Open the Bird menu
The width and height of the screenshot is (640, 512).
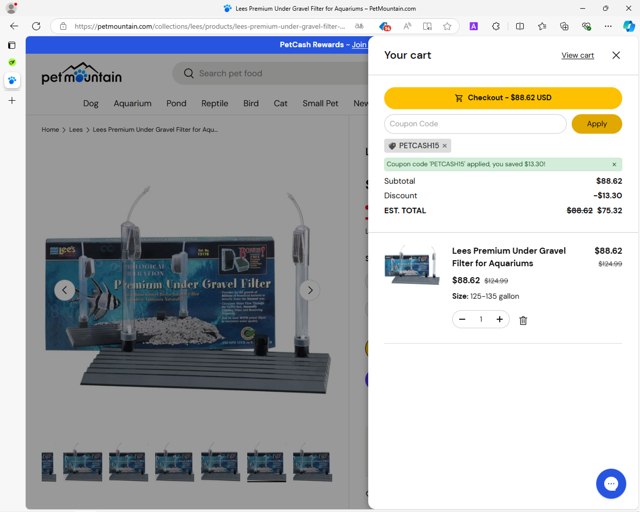click(251, 103)
